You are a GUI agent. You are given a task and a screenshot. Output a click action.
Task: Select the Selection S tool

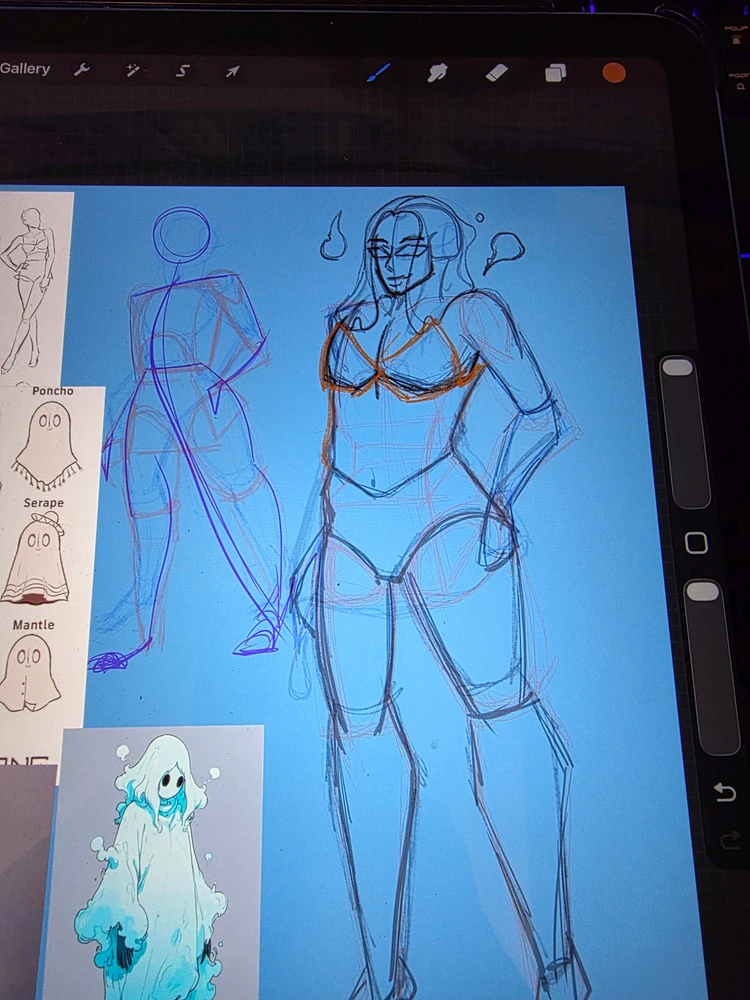point(182,71)
